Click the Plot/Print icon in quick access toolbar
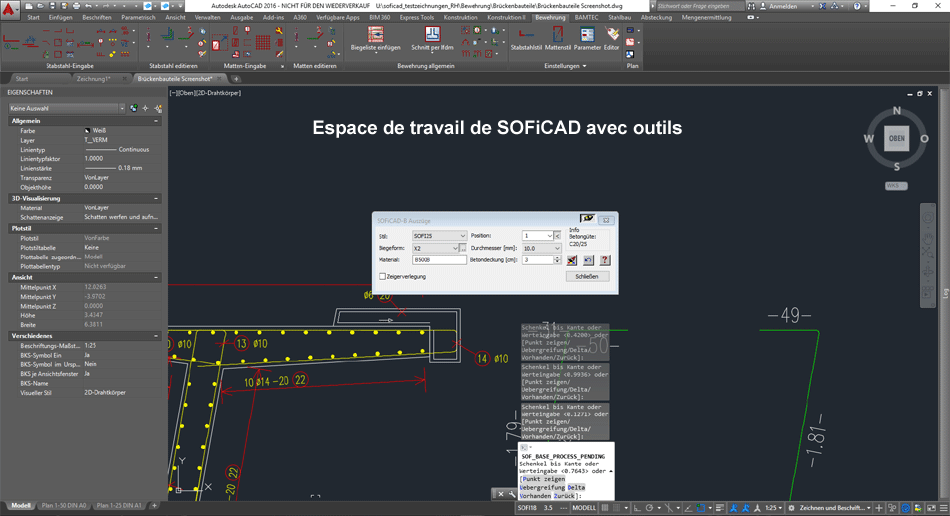This screenshot has height=516, width=950. (x=76, y=6)
